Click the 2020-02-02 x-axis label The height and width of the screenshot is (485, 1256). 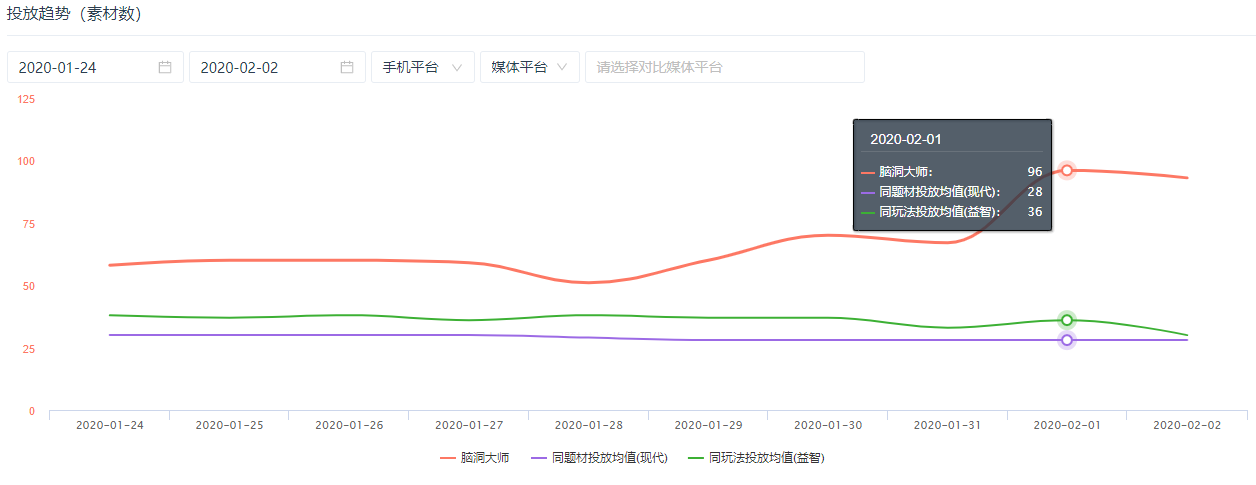tap(1187, 425)
